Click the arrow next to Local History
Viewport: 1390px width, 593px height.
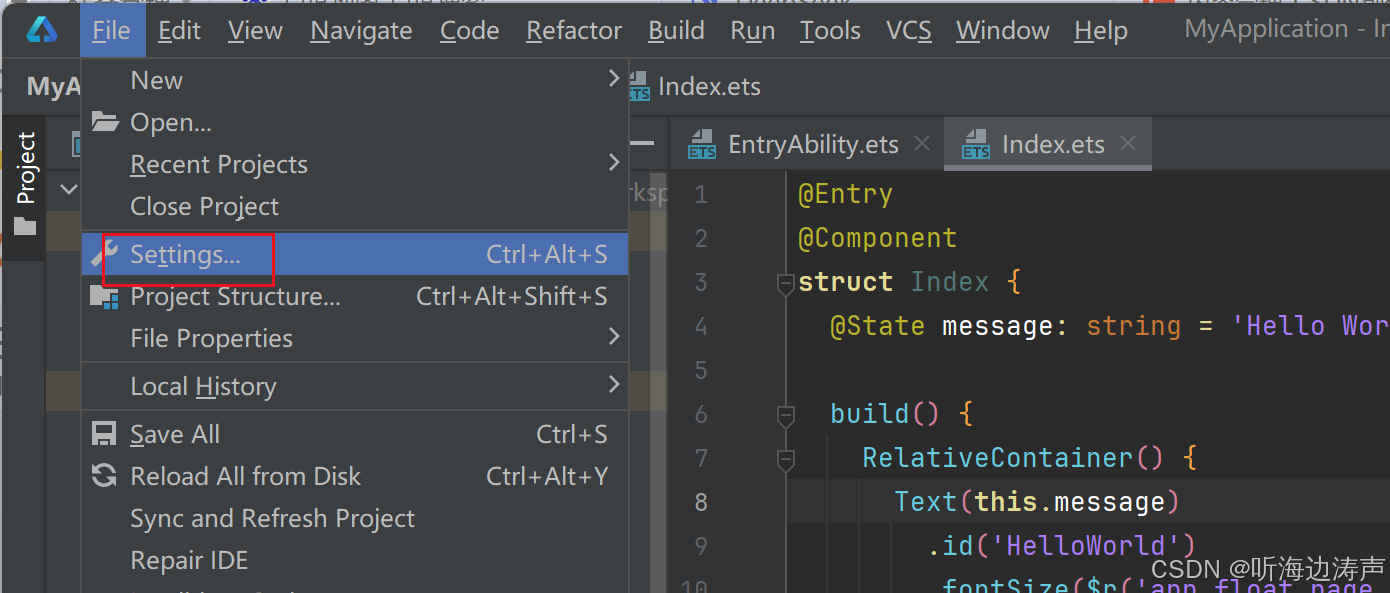(614, 384)
